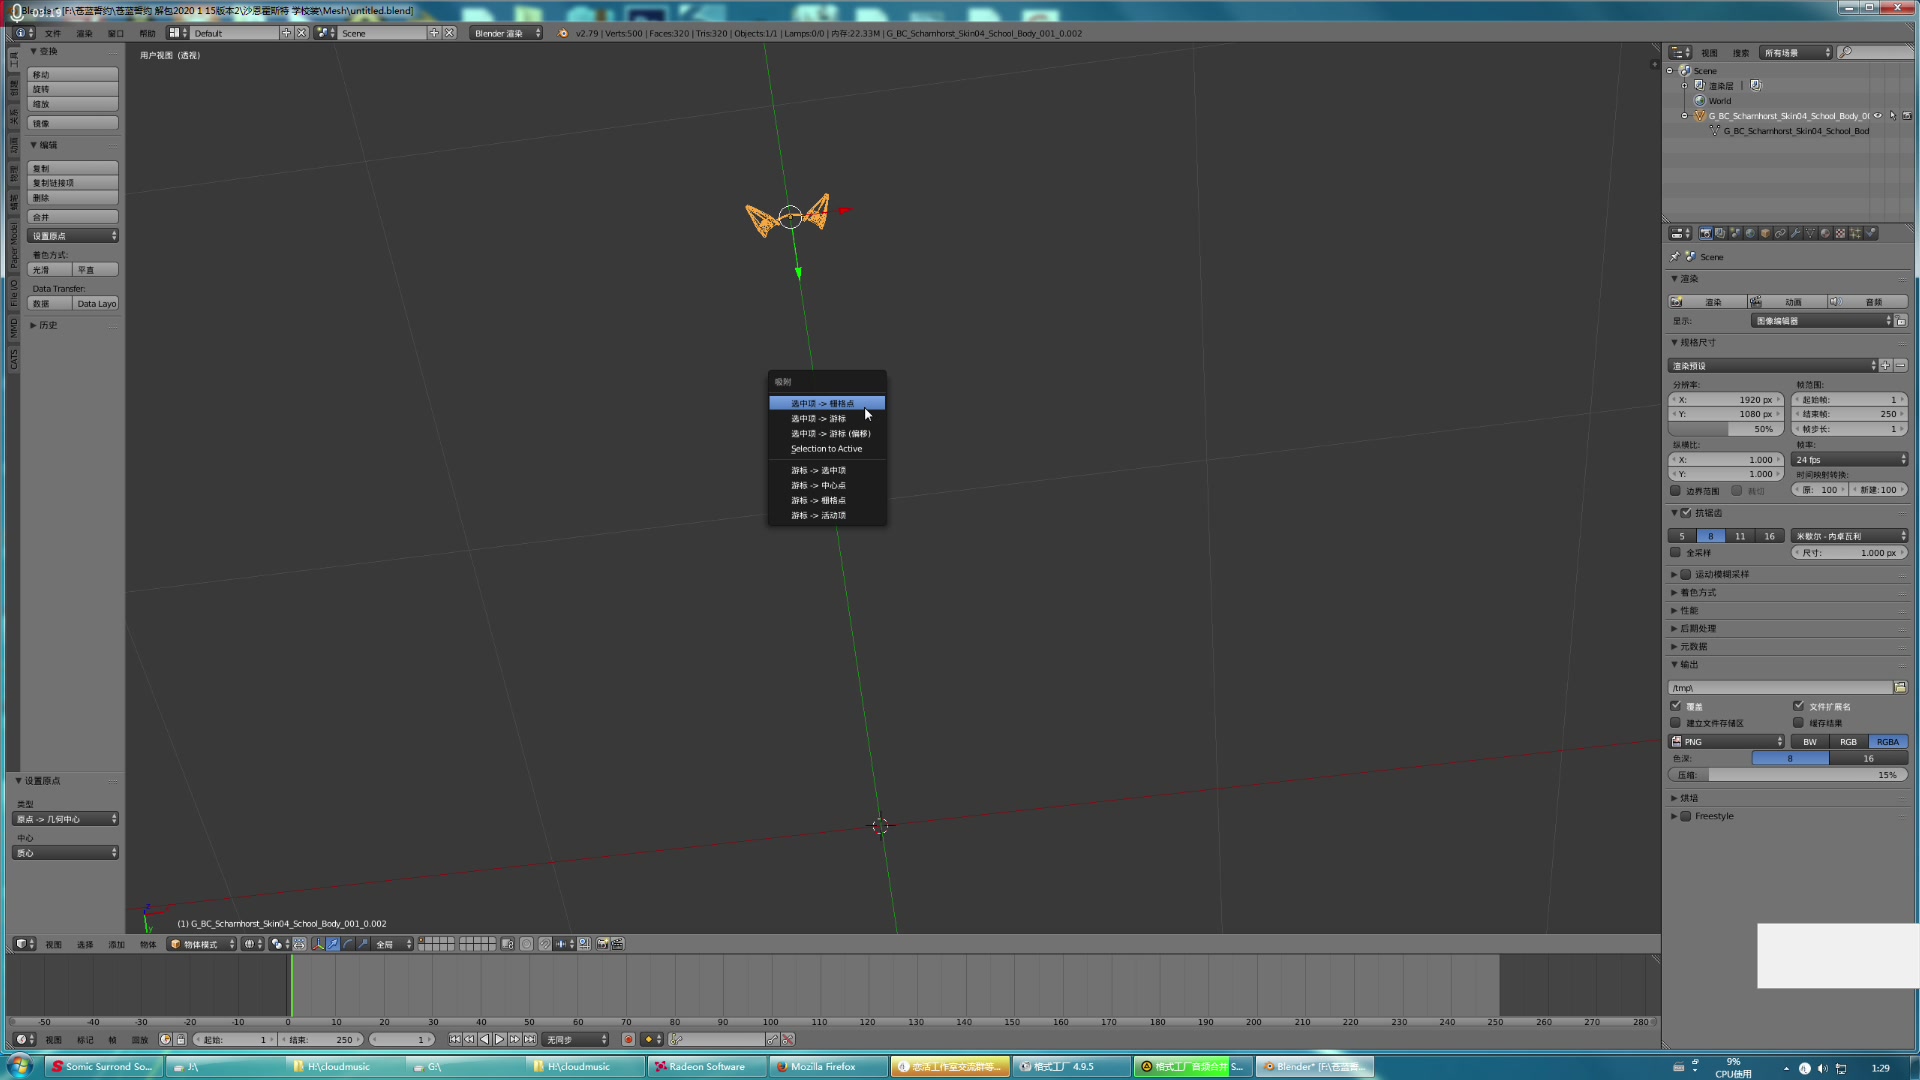Expand the 烘焙 bake panel

coord(1688,798)
